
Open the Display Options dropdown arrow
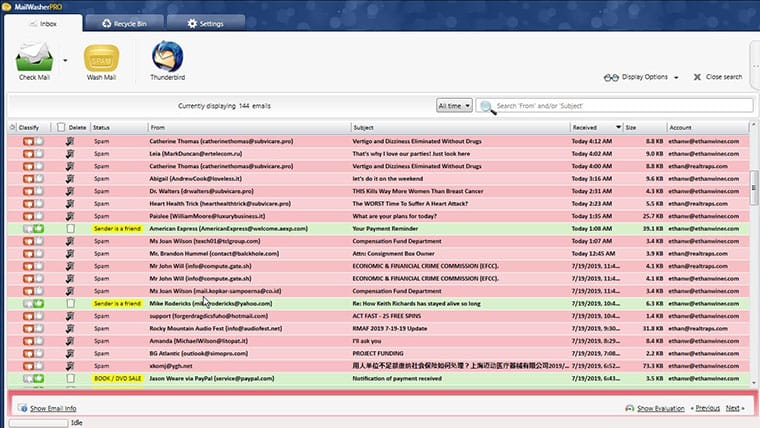pos(677,78)
